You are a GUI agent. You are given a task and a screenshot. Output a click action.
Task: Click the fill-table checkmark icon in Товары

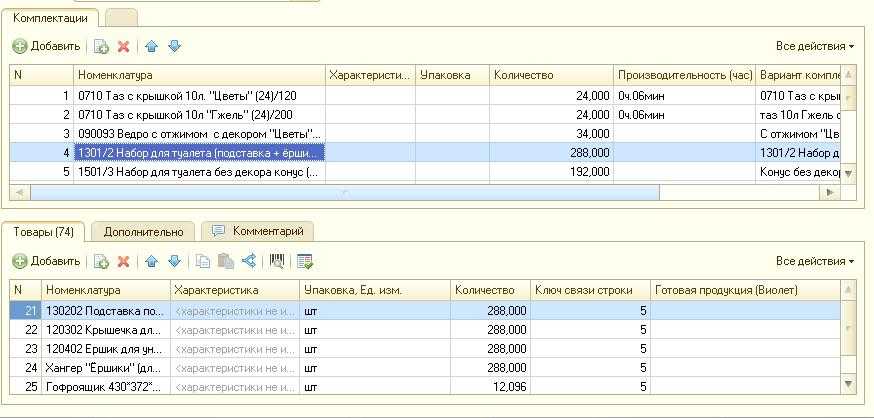(x=305, y=261)
